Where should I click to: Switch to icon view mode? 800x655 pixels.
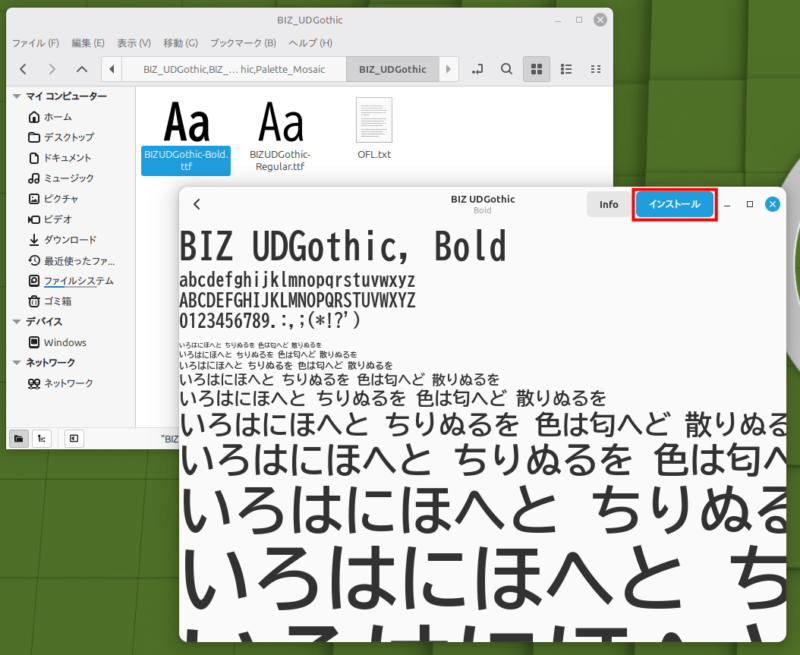coord(537,69)
